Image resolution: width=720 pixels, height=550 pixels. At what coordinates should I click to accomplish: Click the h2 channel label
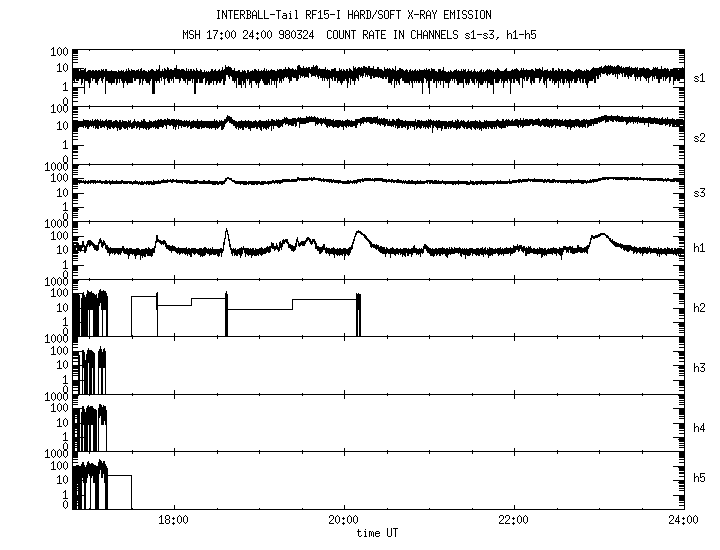click(700, 309)
